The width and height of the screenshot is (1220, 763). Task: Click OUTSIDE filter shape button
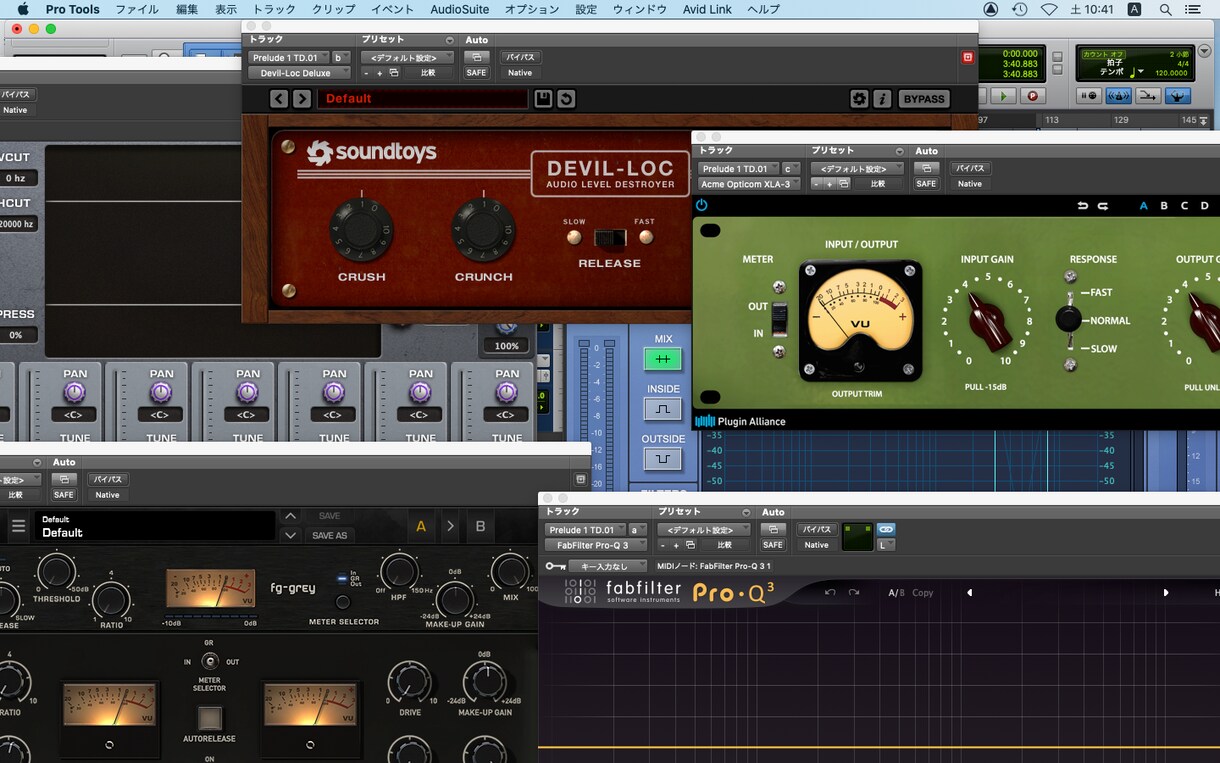pos(662,459)
